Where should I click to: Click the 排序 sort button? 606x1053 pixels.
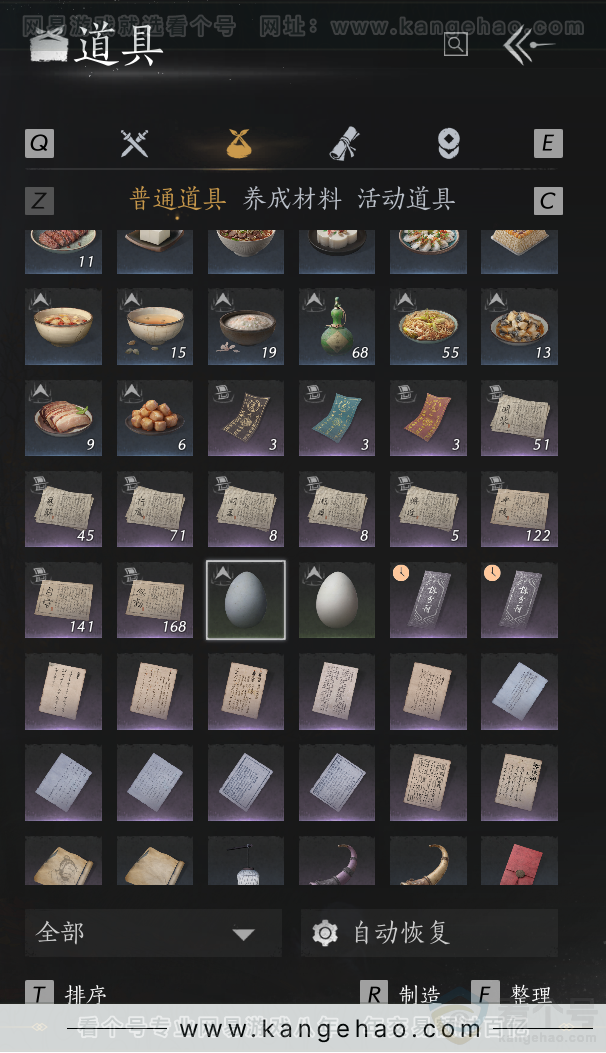[x=66, y=994]
